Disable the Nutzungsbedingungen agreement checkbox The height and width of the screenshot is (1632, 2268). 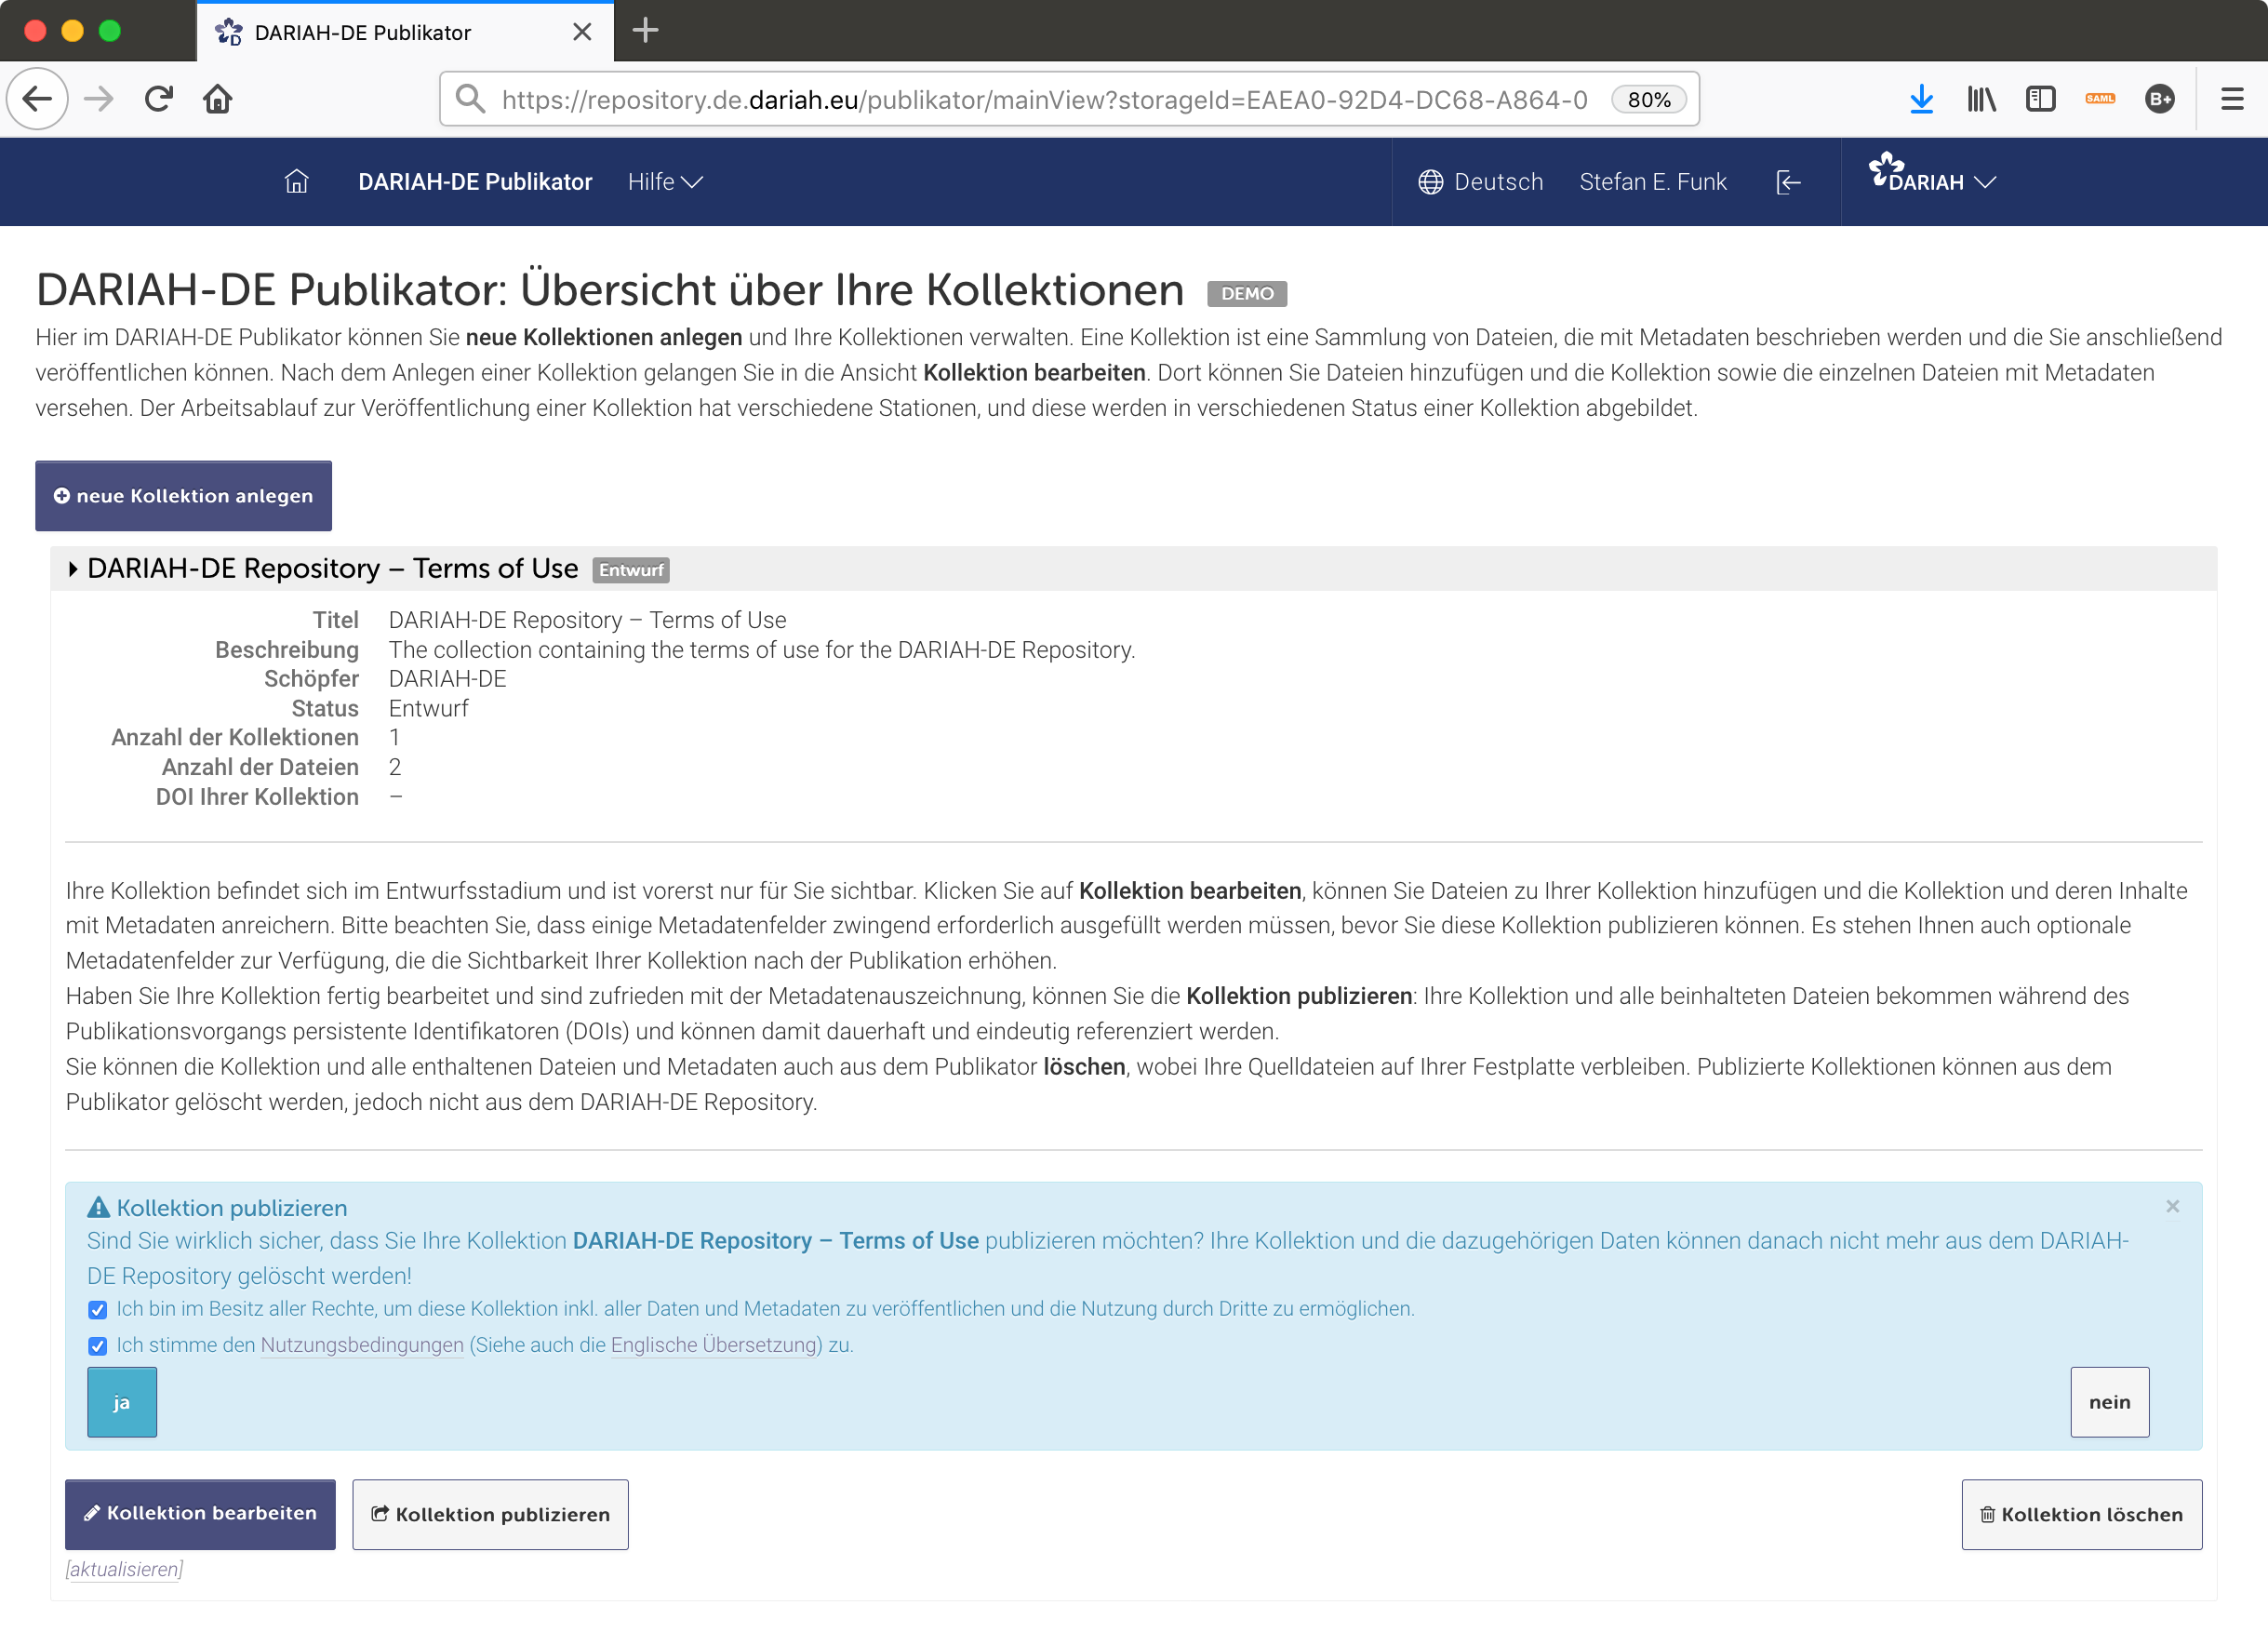coord(97,1346)
